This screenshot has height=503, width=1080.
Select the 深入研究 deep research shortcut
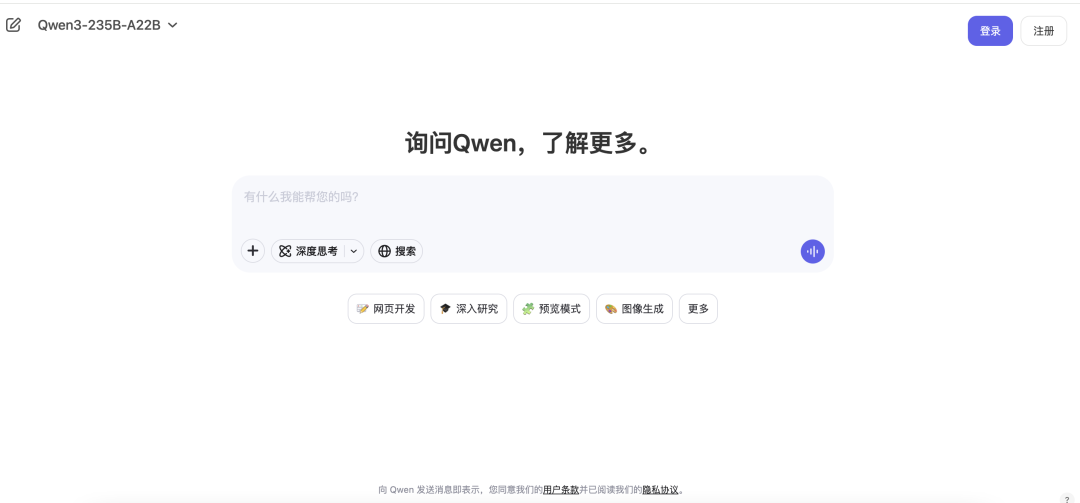pyautogui.click(x=468, y=309)
